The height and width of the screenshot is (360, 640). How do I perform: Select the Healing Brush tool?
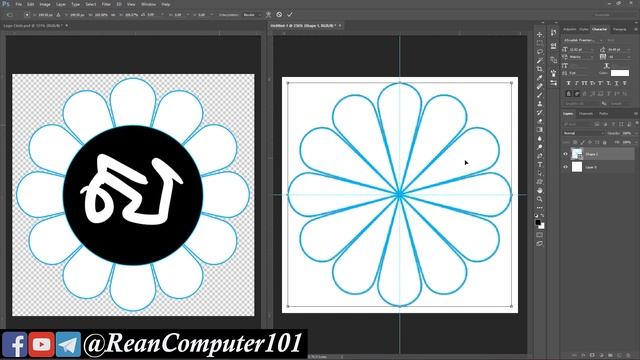[x=540, y=87]
